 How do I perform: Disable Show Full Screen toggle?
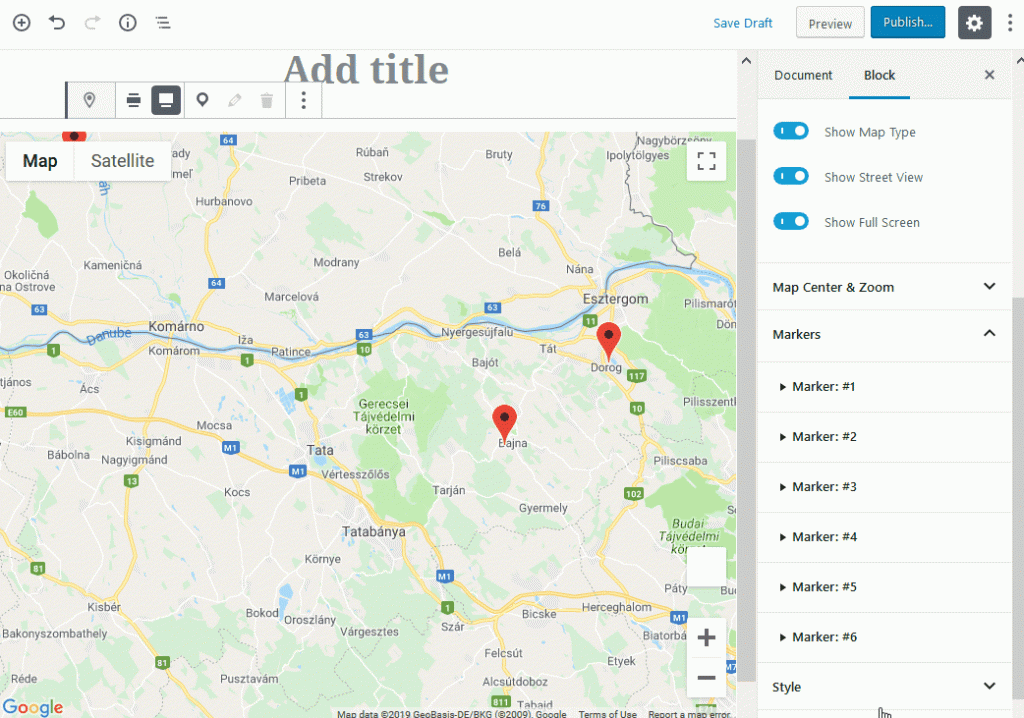(791, 221)
